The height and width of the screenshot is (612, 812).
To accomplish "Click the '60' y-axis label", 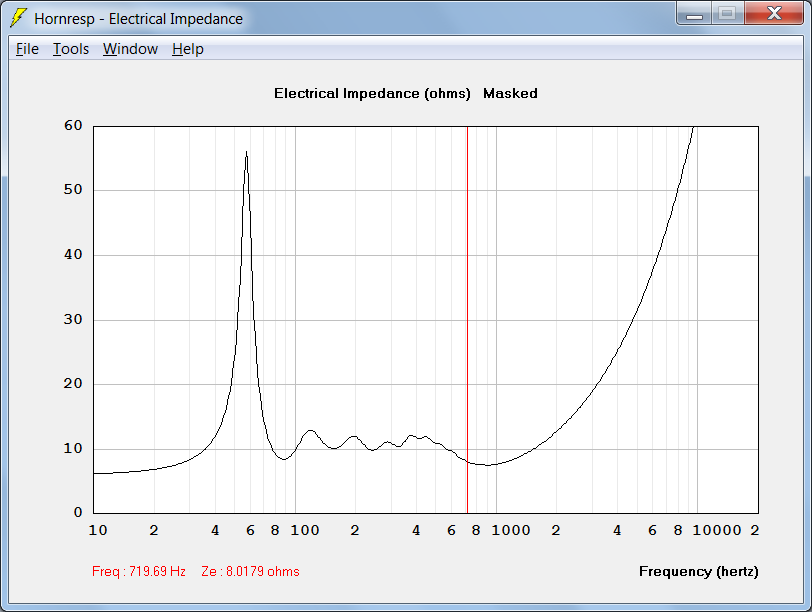I will coord(73,125).
